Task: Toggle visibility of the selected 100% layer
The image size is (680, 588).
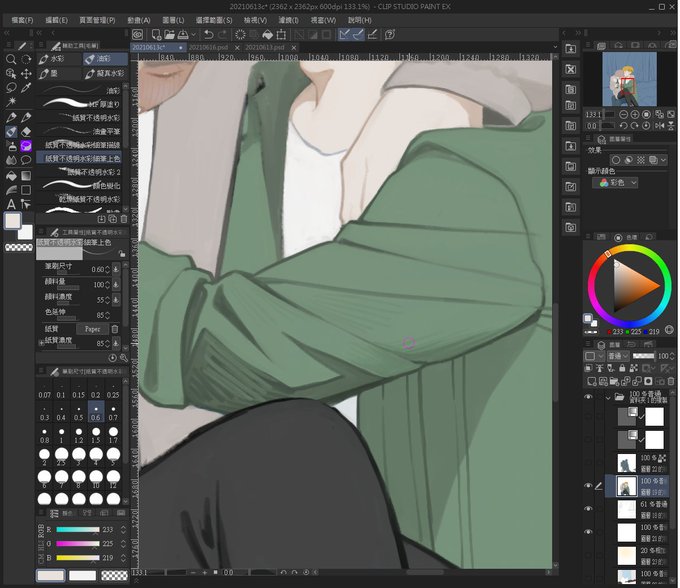Action: coord(588,486)
